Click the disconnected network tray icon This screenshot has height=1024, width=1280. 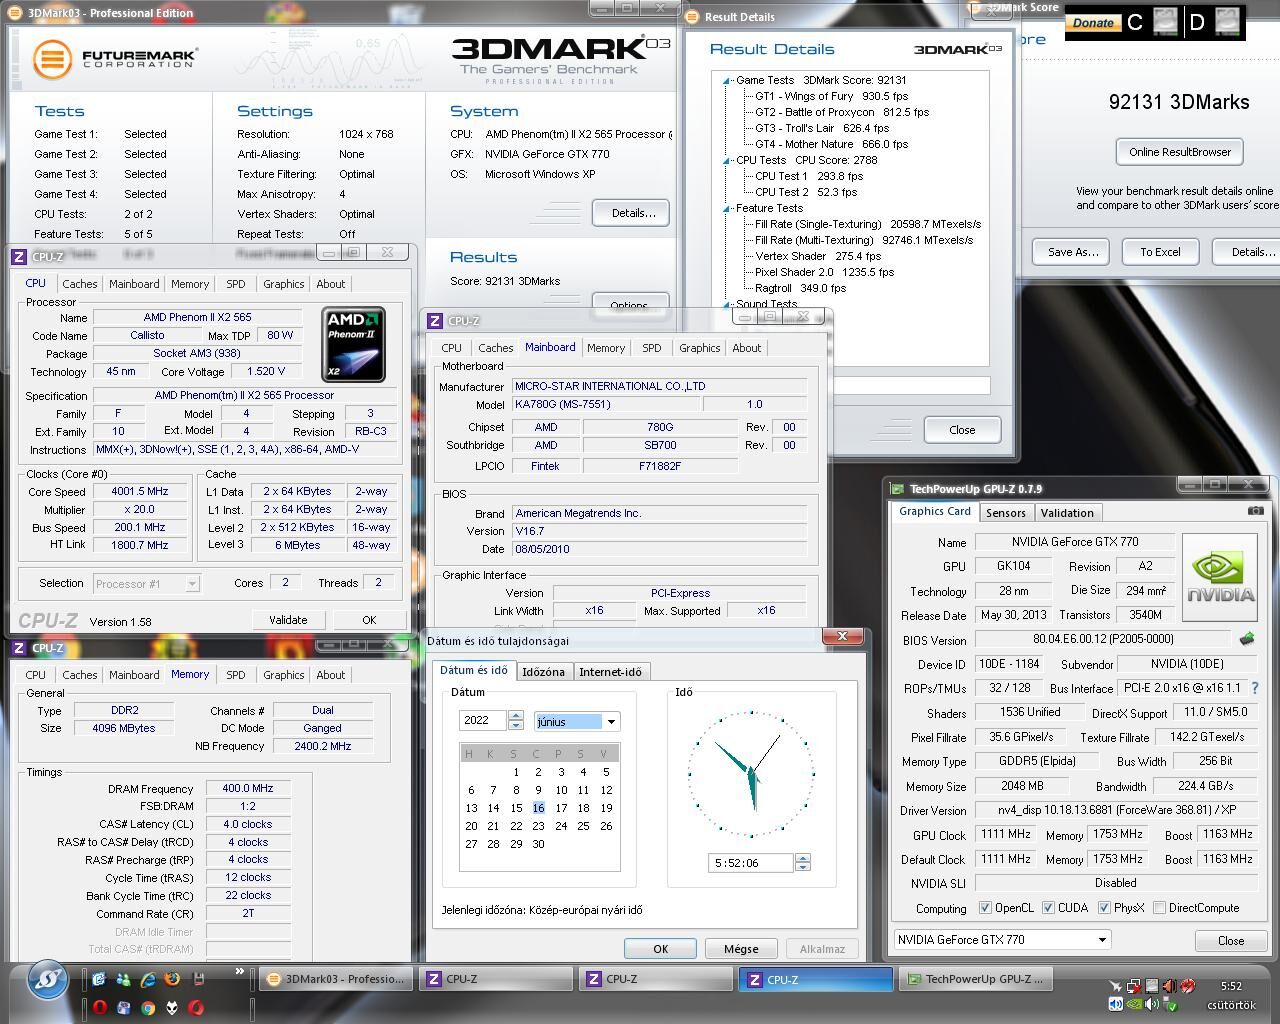coord(1134,986)
